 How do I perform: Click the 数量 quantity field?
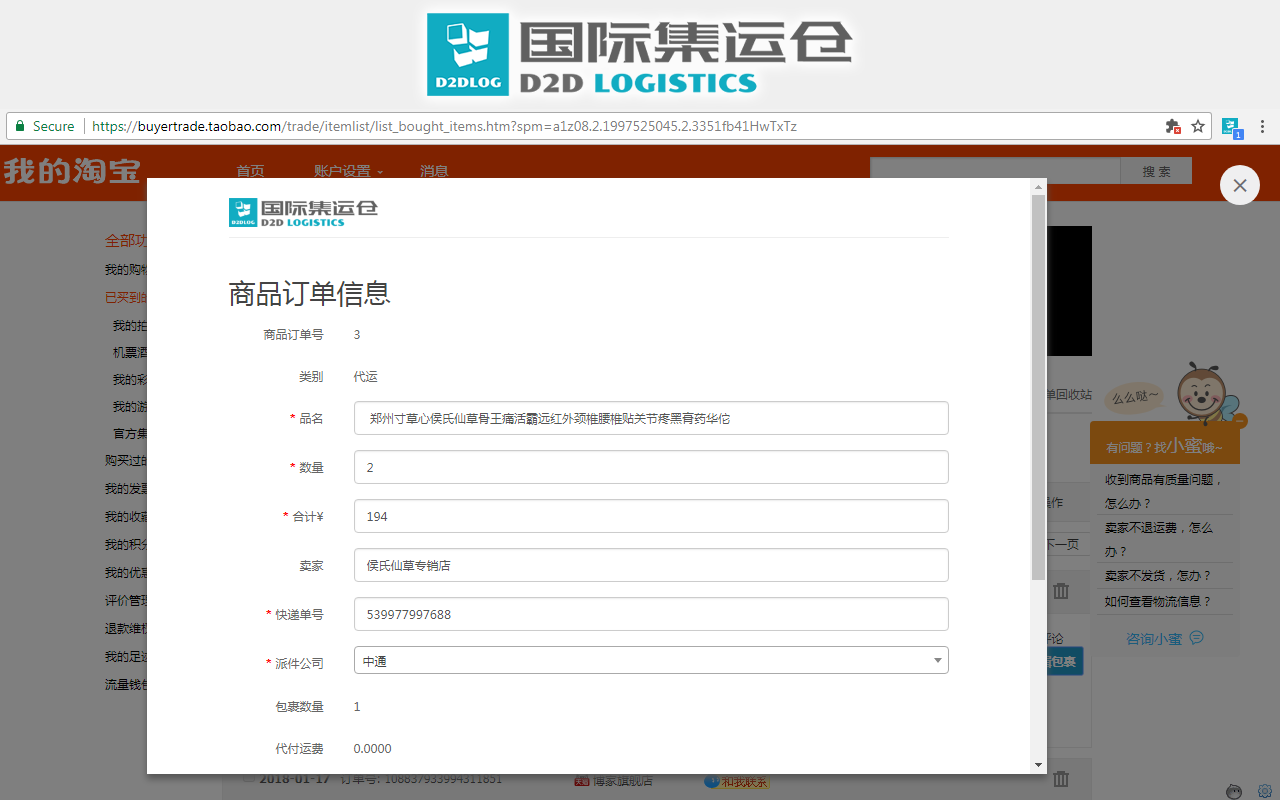click(x=651, y=467)
